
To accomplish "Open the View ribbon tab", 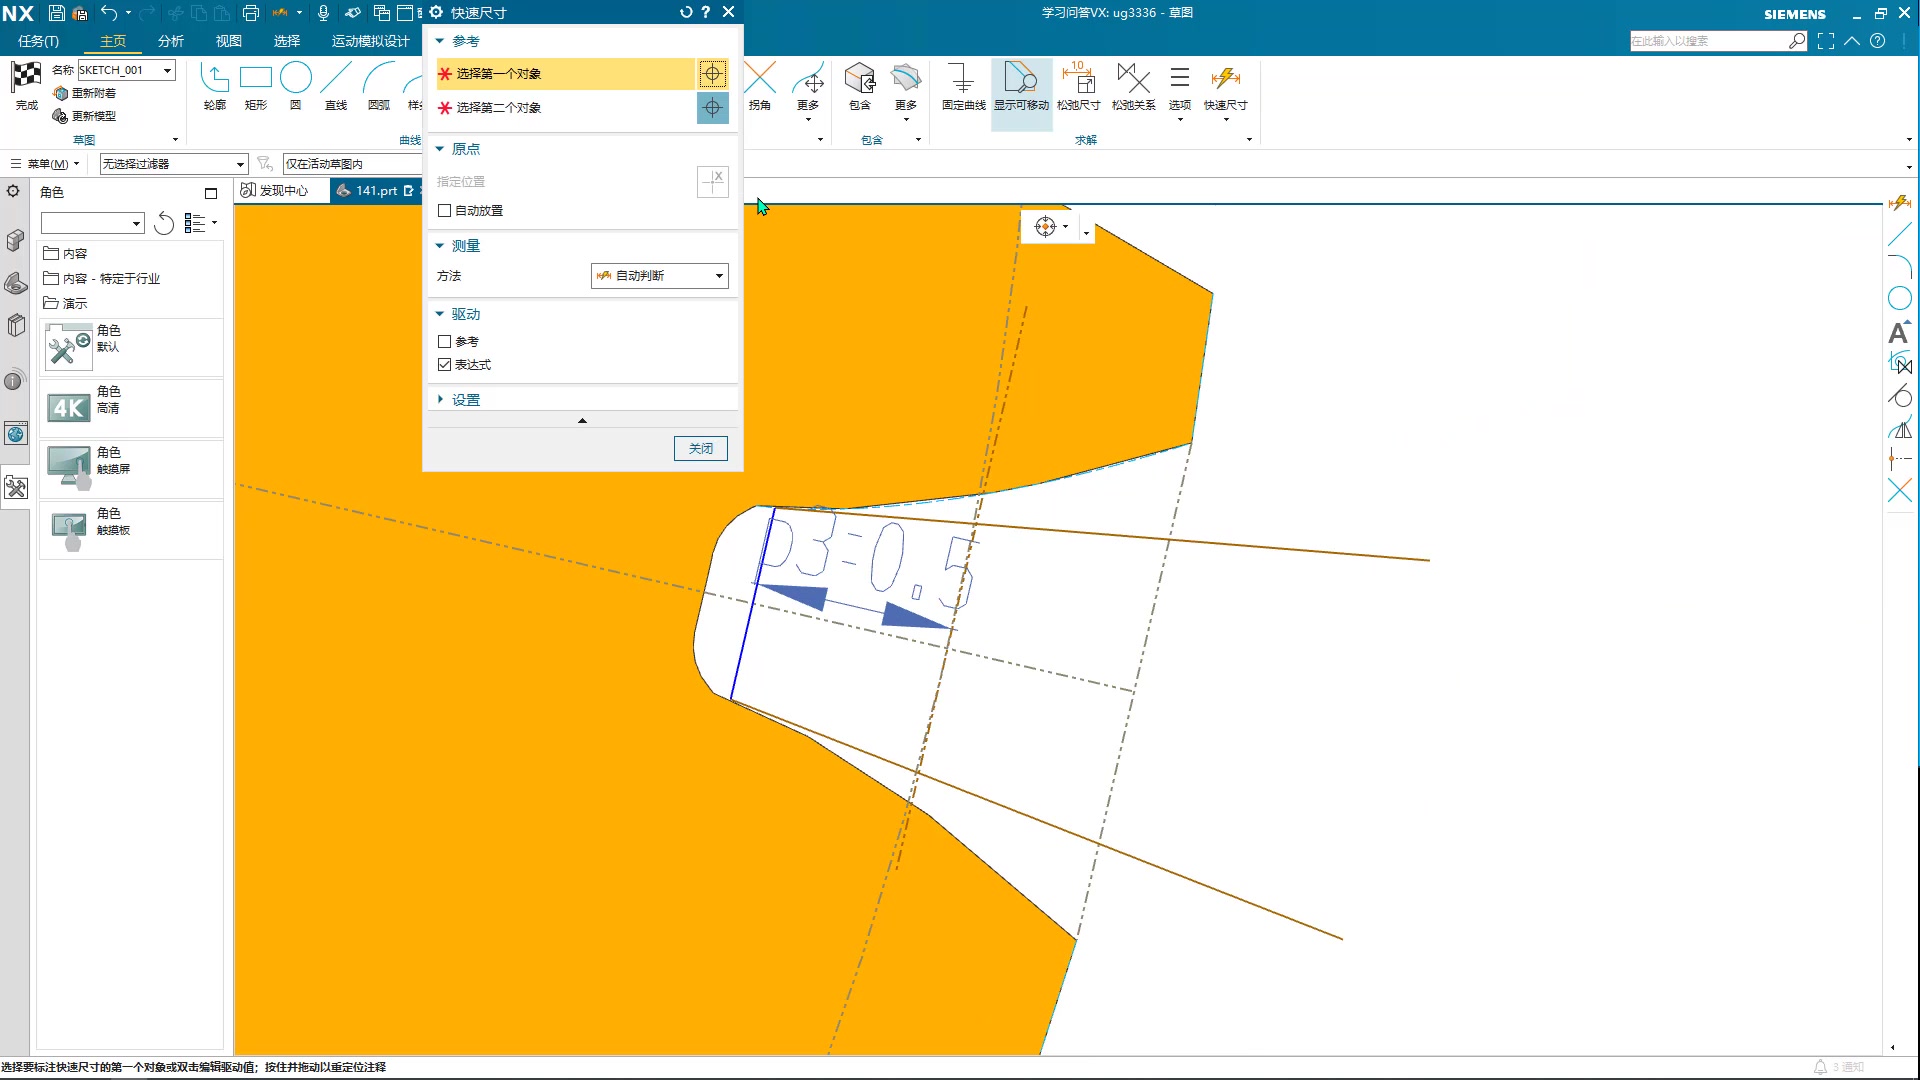I will [229, 41].
